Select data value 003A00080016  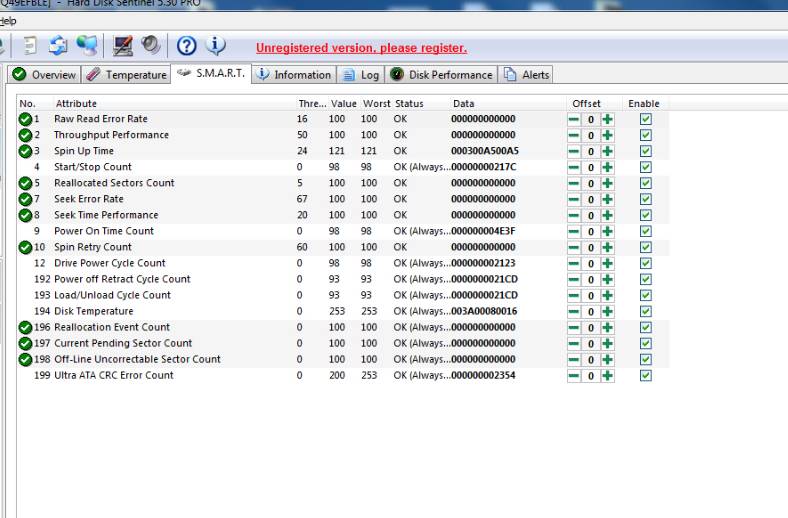point(484,312)
